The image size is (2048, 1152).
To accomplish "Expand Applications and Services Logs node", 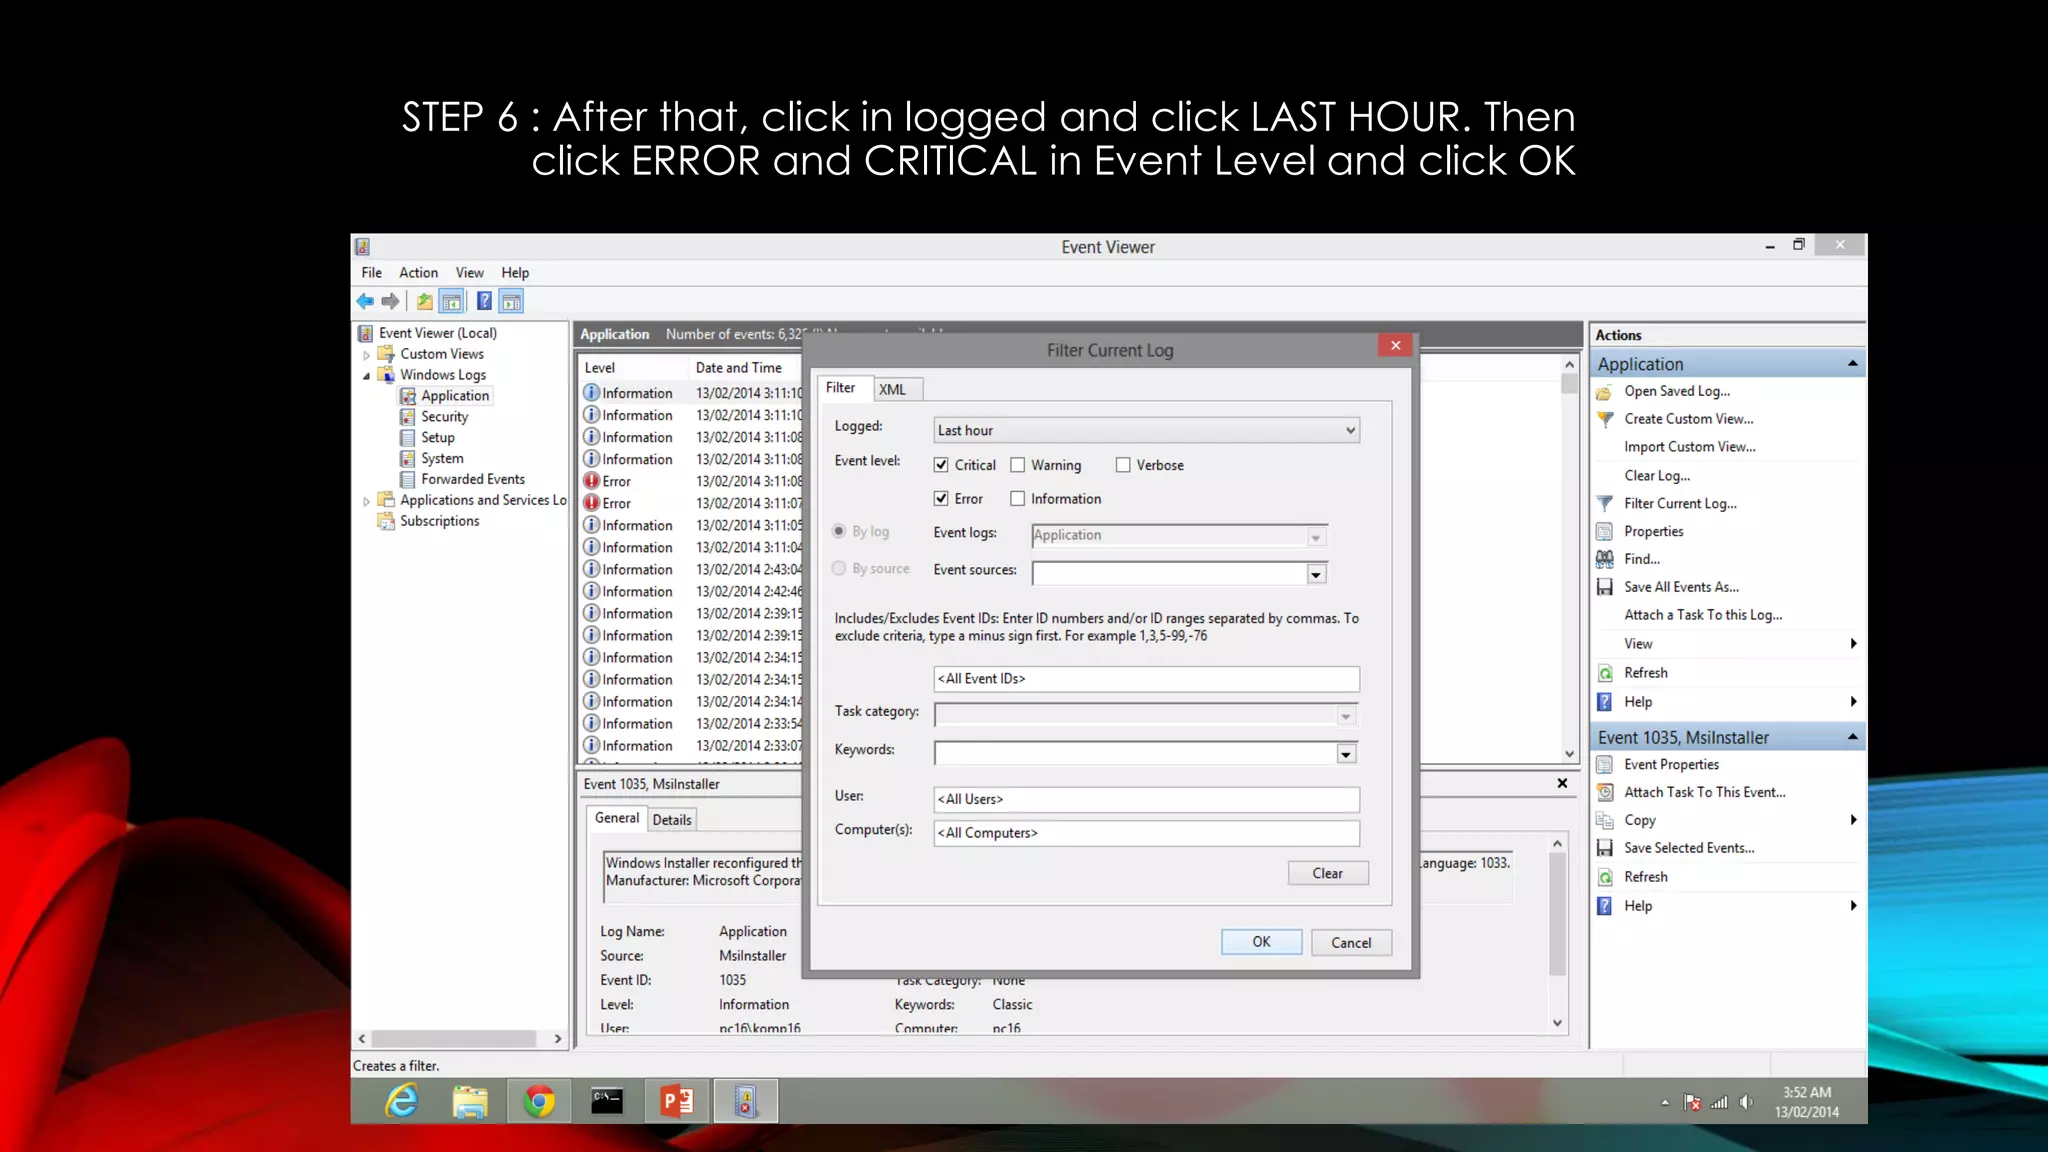I will pos(366,501).
